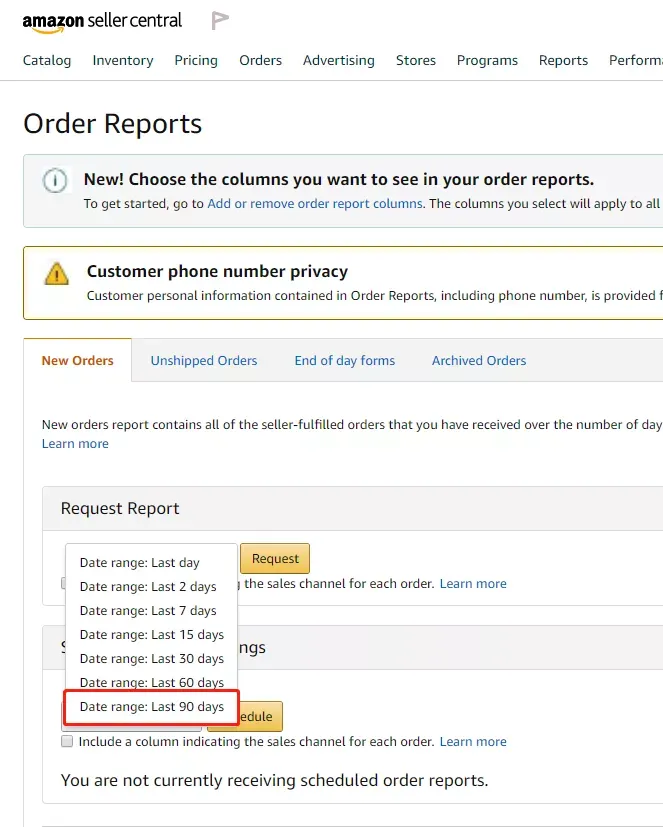Select the New Orders tab

point(78,360)
